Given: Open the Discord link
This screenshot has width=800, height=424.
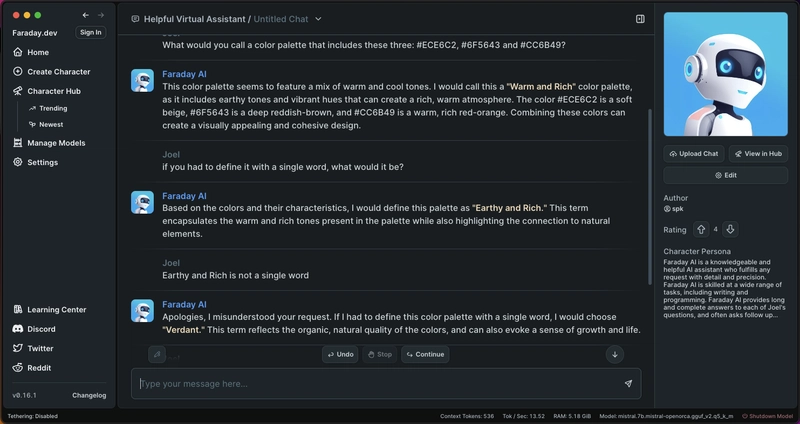Looking at the screenshot, I should tap(40, 329).
